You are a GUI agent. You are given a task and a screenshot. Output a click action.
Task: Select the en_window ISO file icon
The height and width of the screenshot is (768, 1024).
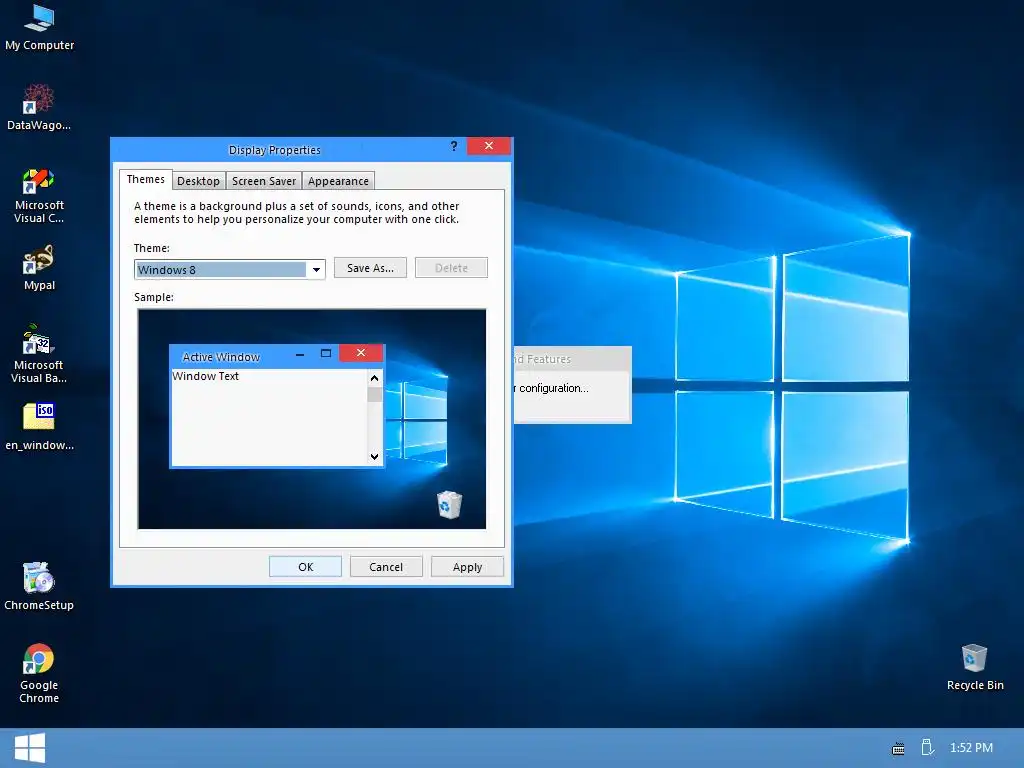(39, 427)
